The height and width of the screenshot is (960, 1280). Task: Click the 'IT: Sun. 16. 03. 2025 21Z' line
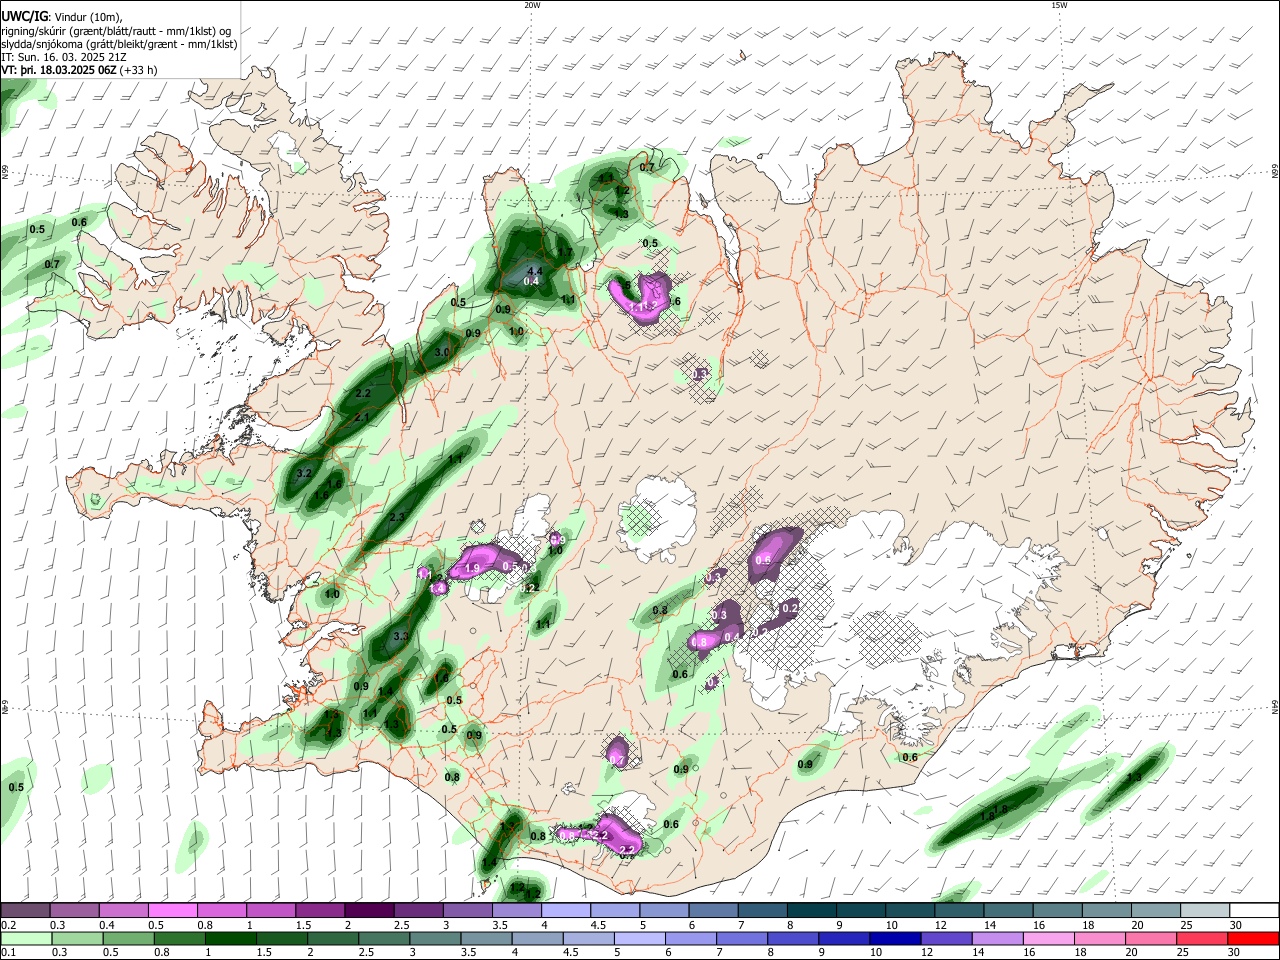[63, 57]
